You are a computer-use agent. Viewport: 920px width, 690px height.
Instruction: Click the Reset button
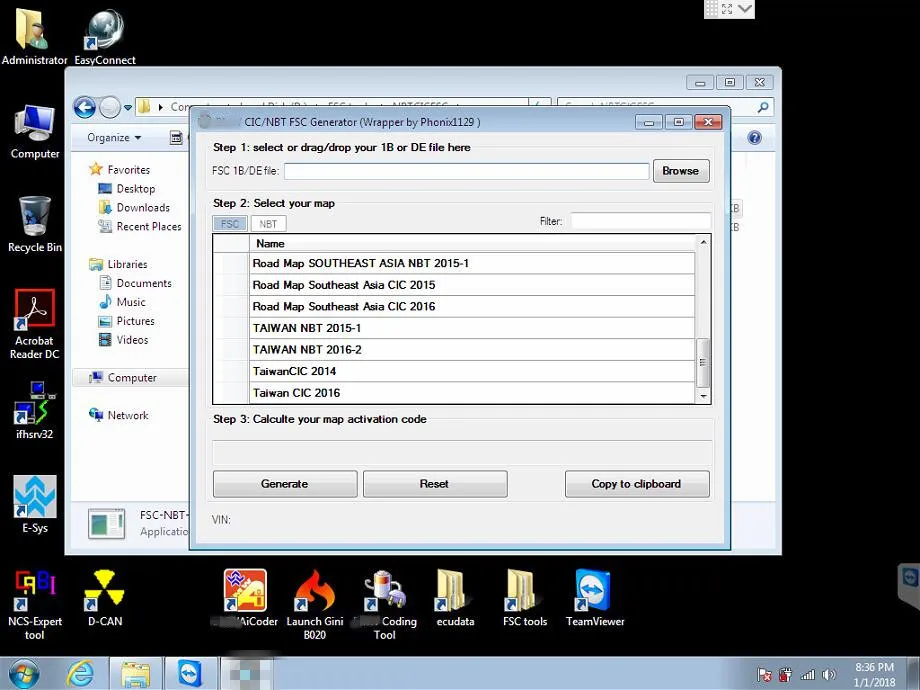click(435, 484)
